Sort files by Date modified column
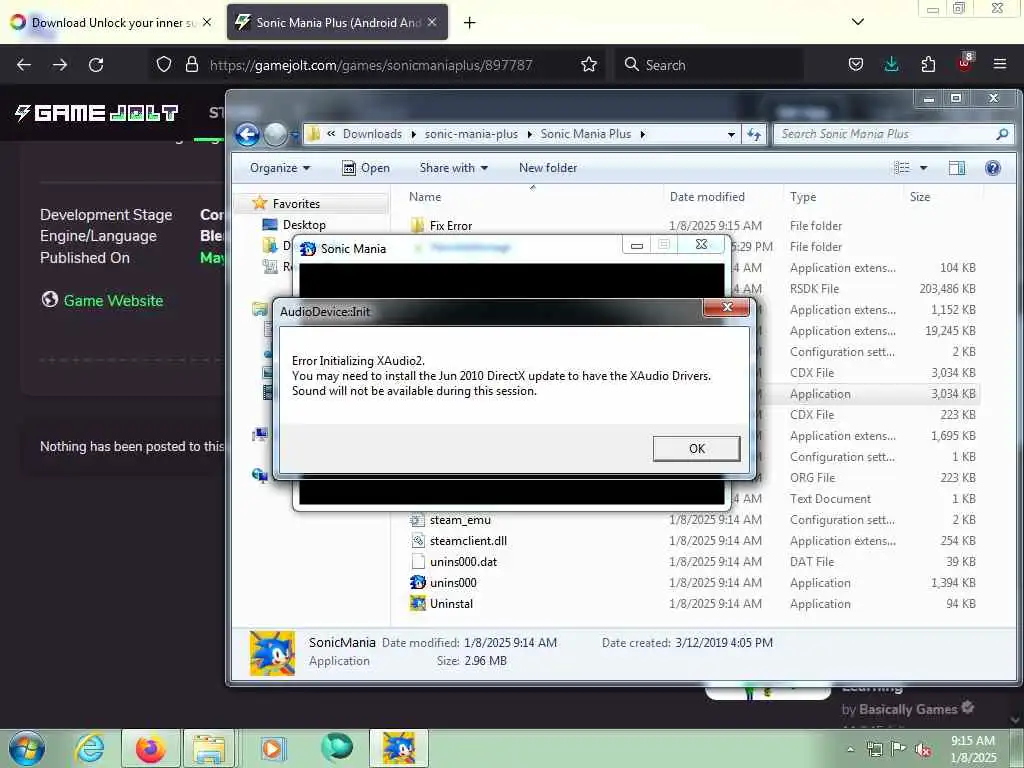The width and height of the screenshot is (1024, 768). 707,197
